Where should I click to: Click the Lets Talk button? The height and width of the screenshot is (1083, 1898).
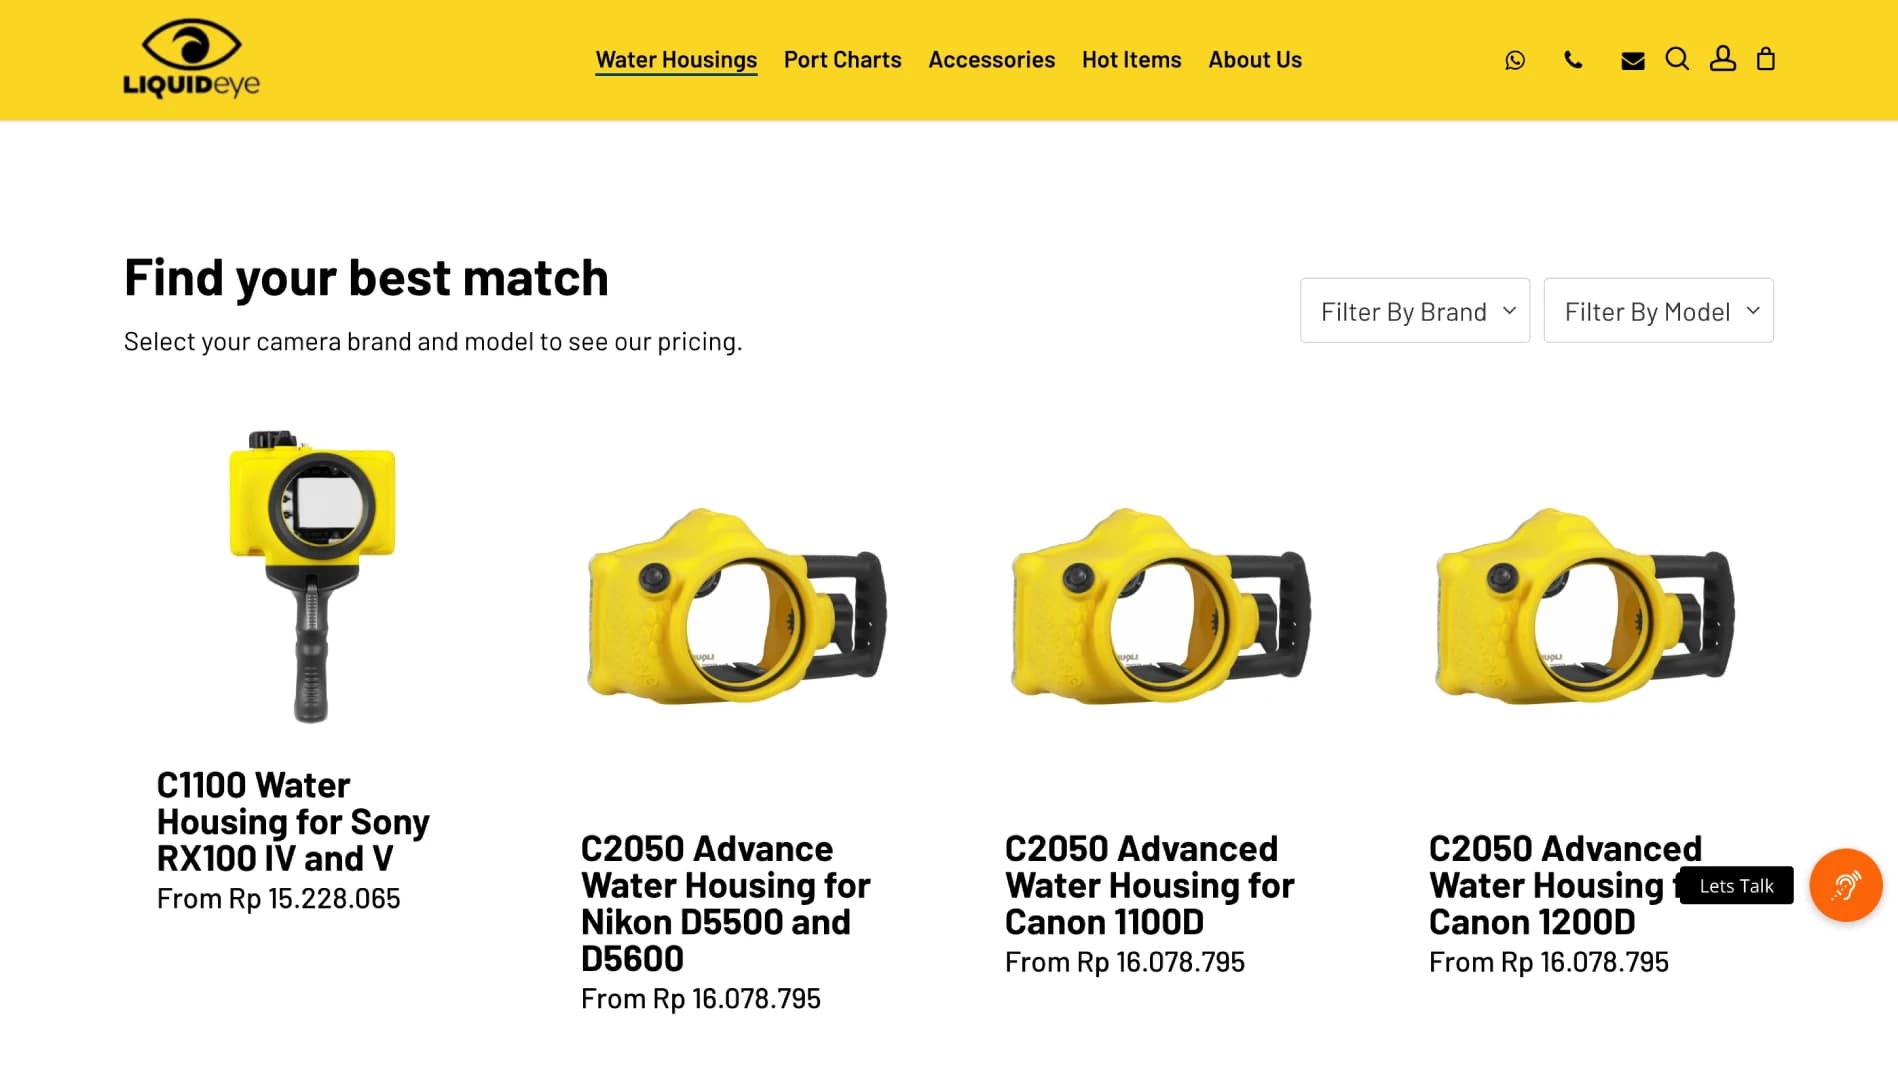pyautogui.click(x=1736, y=886)
